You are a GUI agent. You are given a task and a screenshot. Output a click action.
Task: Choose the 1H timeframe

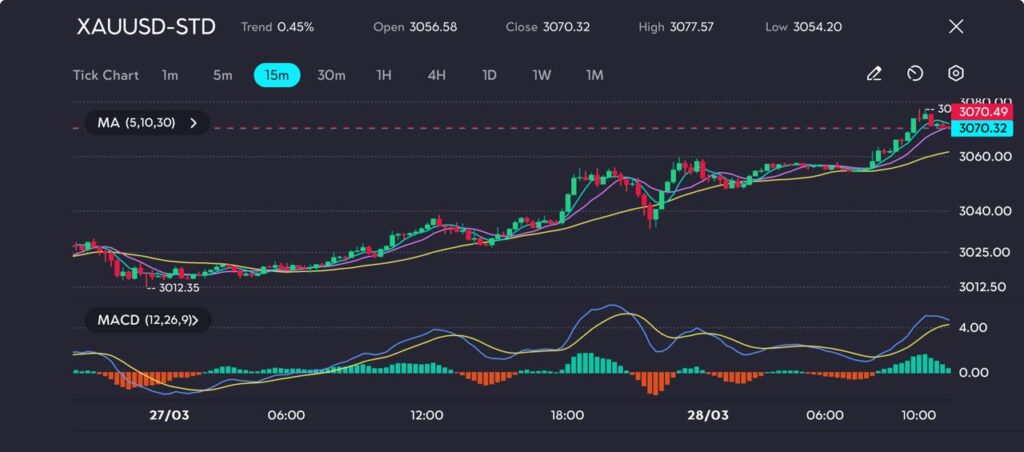click(384, 75)
